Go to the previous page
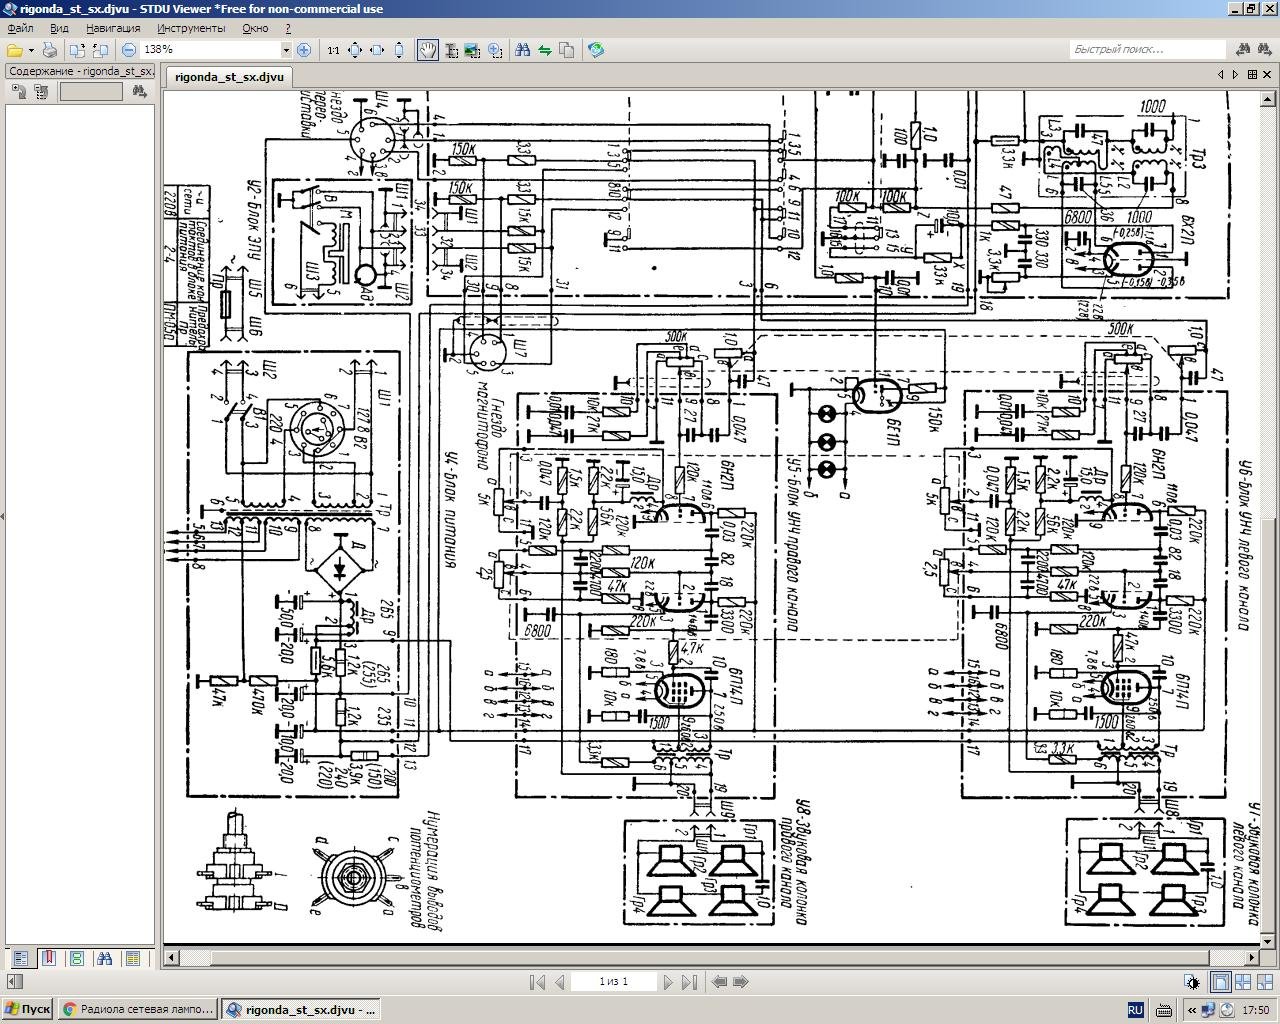The height and width of the screenshot is (1024, 1280). (x=559, y=982)
